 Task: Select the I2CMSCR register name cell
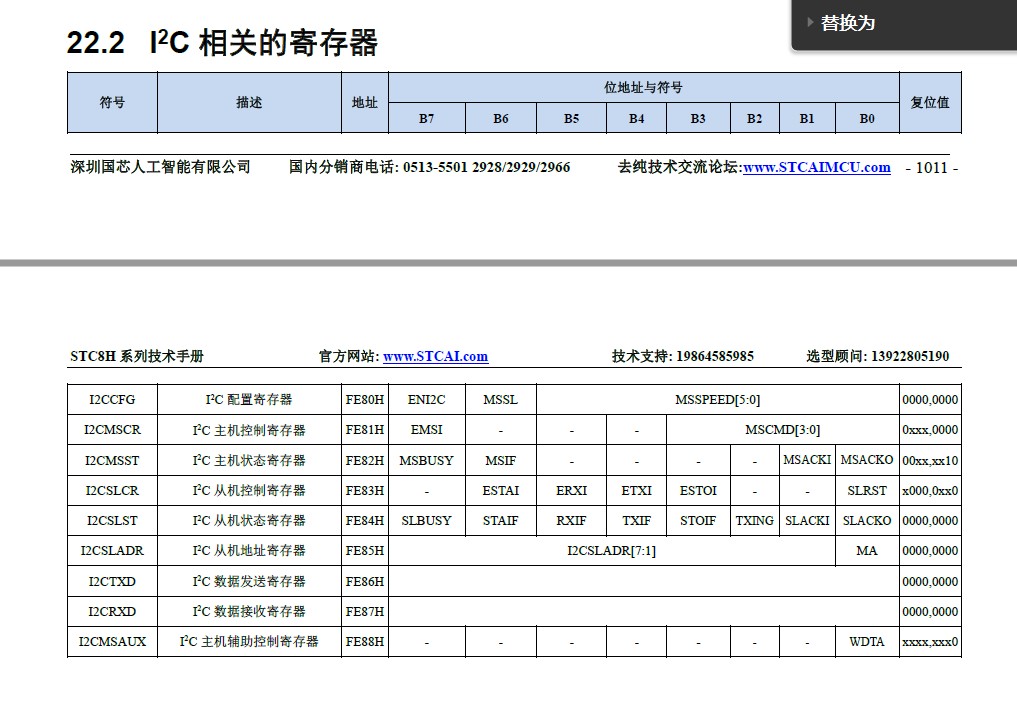click(112, 430)
